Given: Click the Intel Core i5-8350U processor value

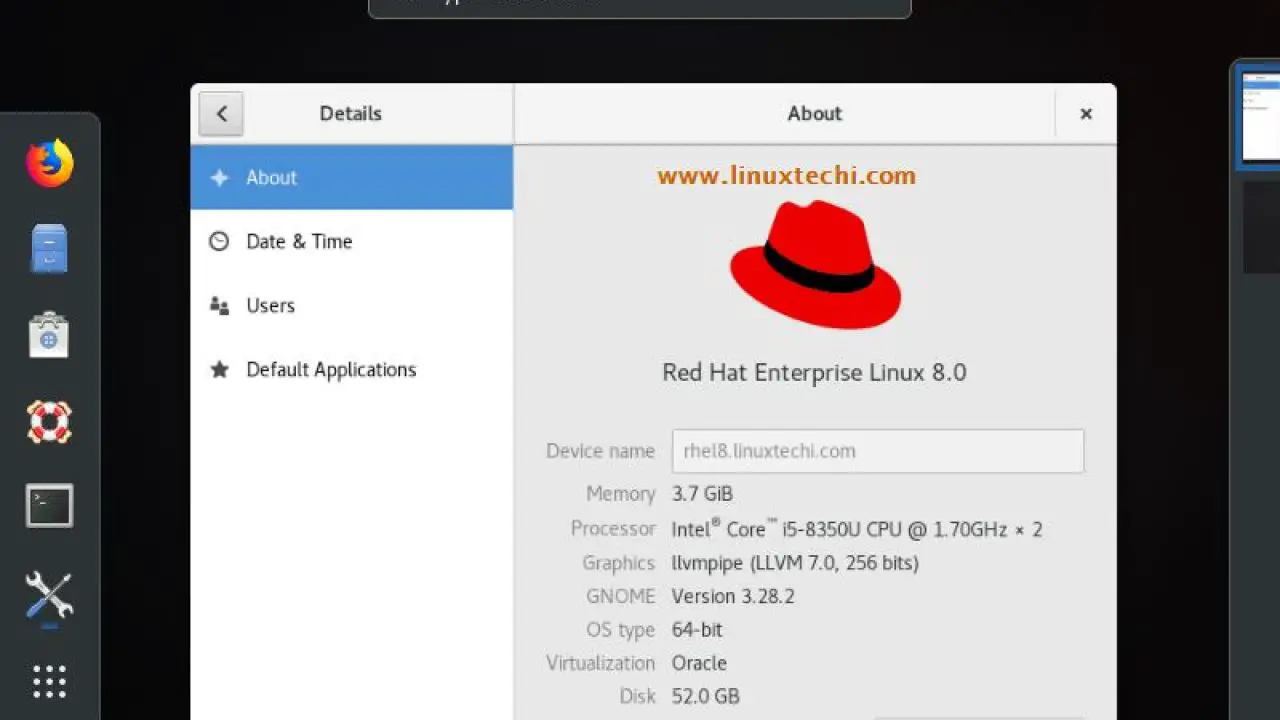Looking at the screenshot, I should 857,529.
